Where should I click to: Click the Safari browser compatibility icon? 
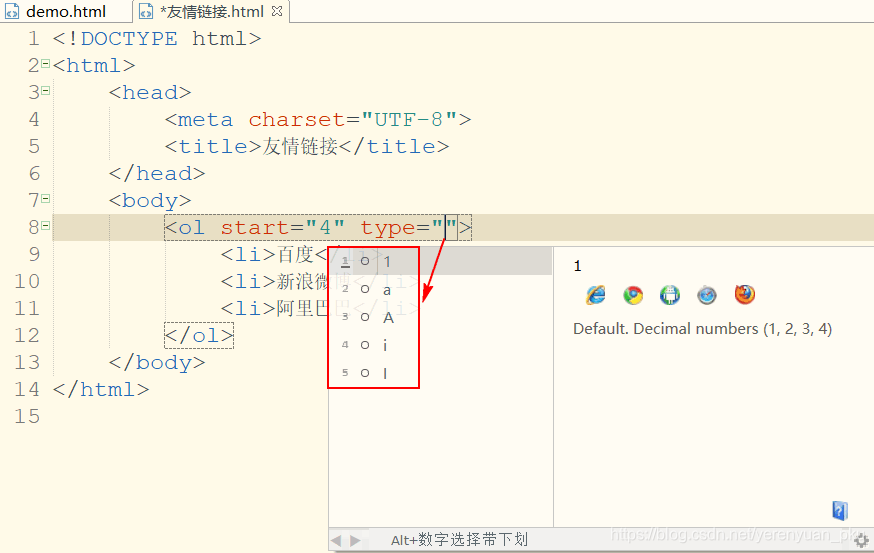[x=707, y=295]
